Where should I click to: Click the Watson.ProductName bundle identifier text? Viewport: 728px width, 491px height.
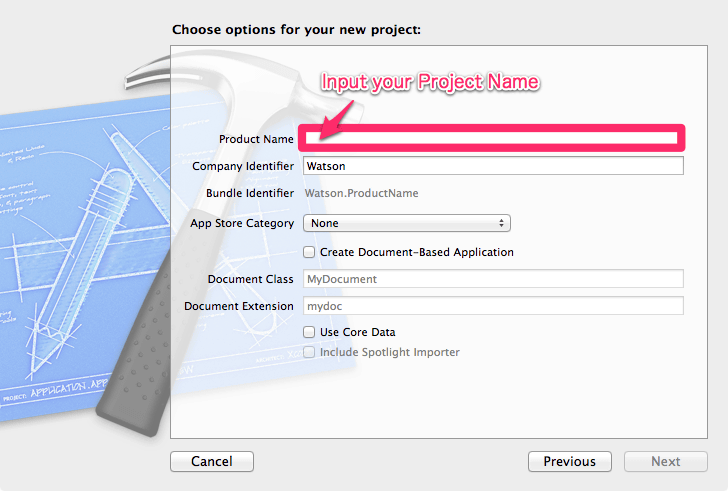pos(361,193)
